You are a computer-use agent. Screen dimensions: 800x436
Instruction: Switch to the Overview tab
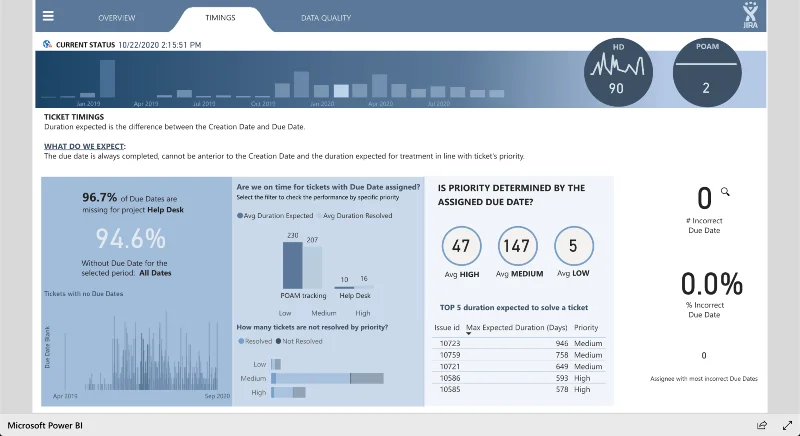click(117, 18)
